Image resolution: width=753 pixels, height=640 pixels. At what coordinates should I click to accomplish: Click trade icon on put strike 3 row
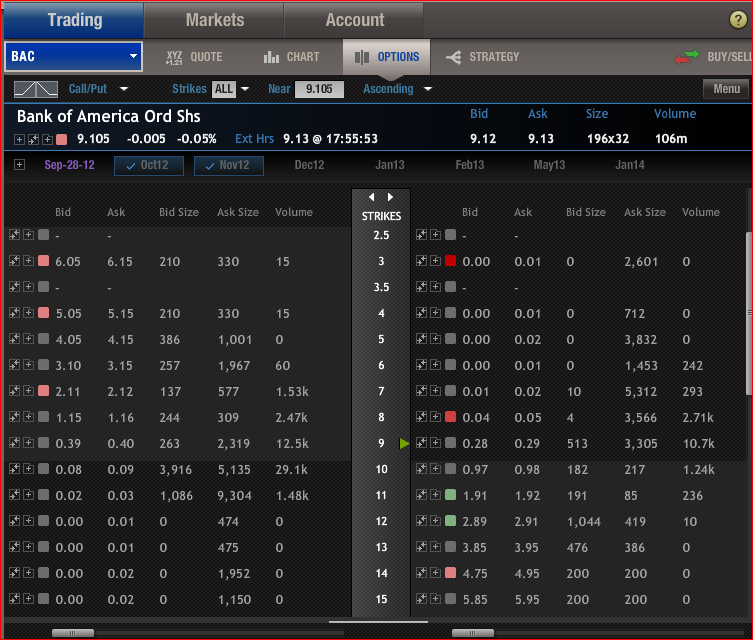pyautogui.click(x=421, y=261)
